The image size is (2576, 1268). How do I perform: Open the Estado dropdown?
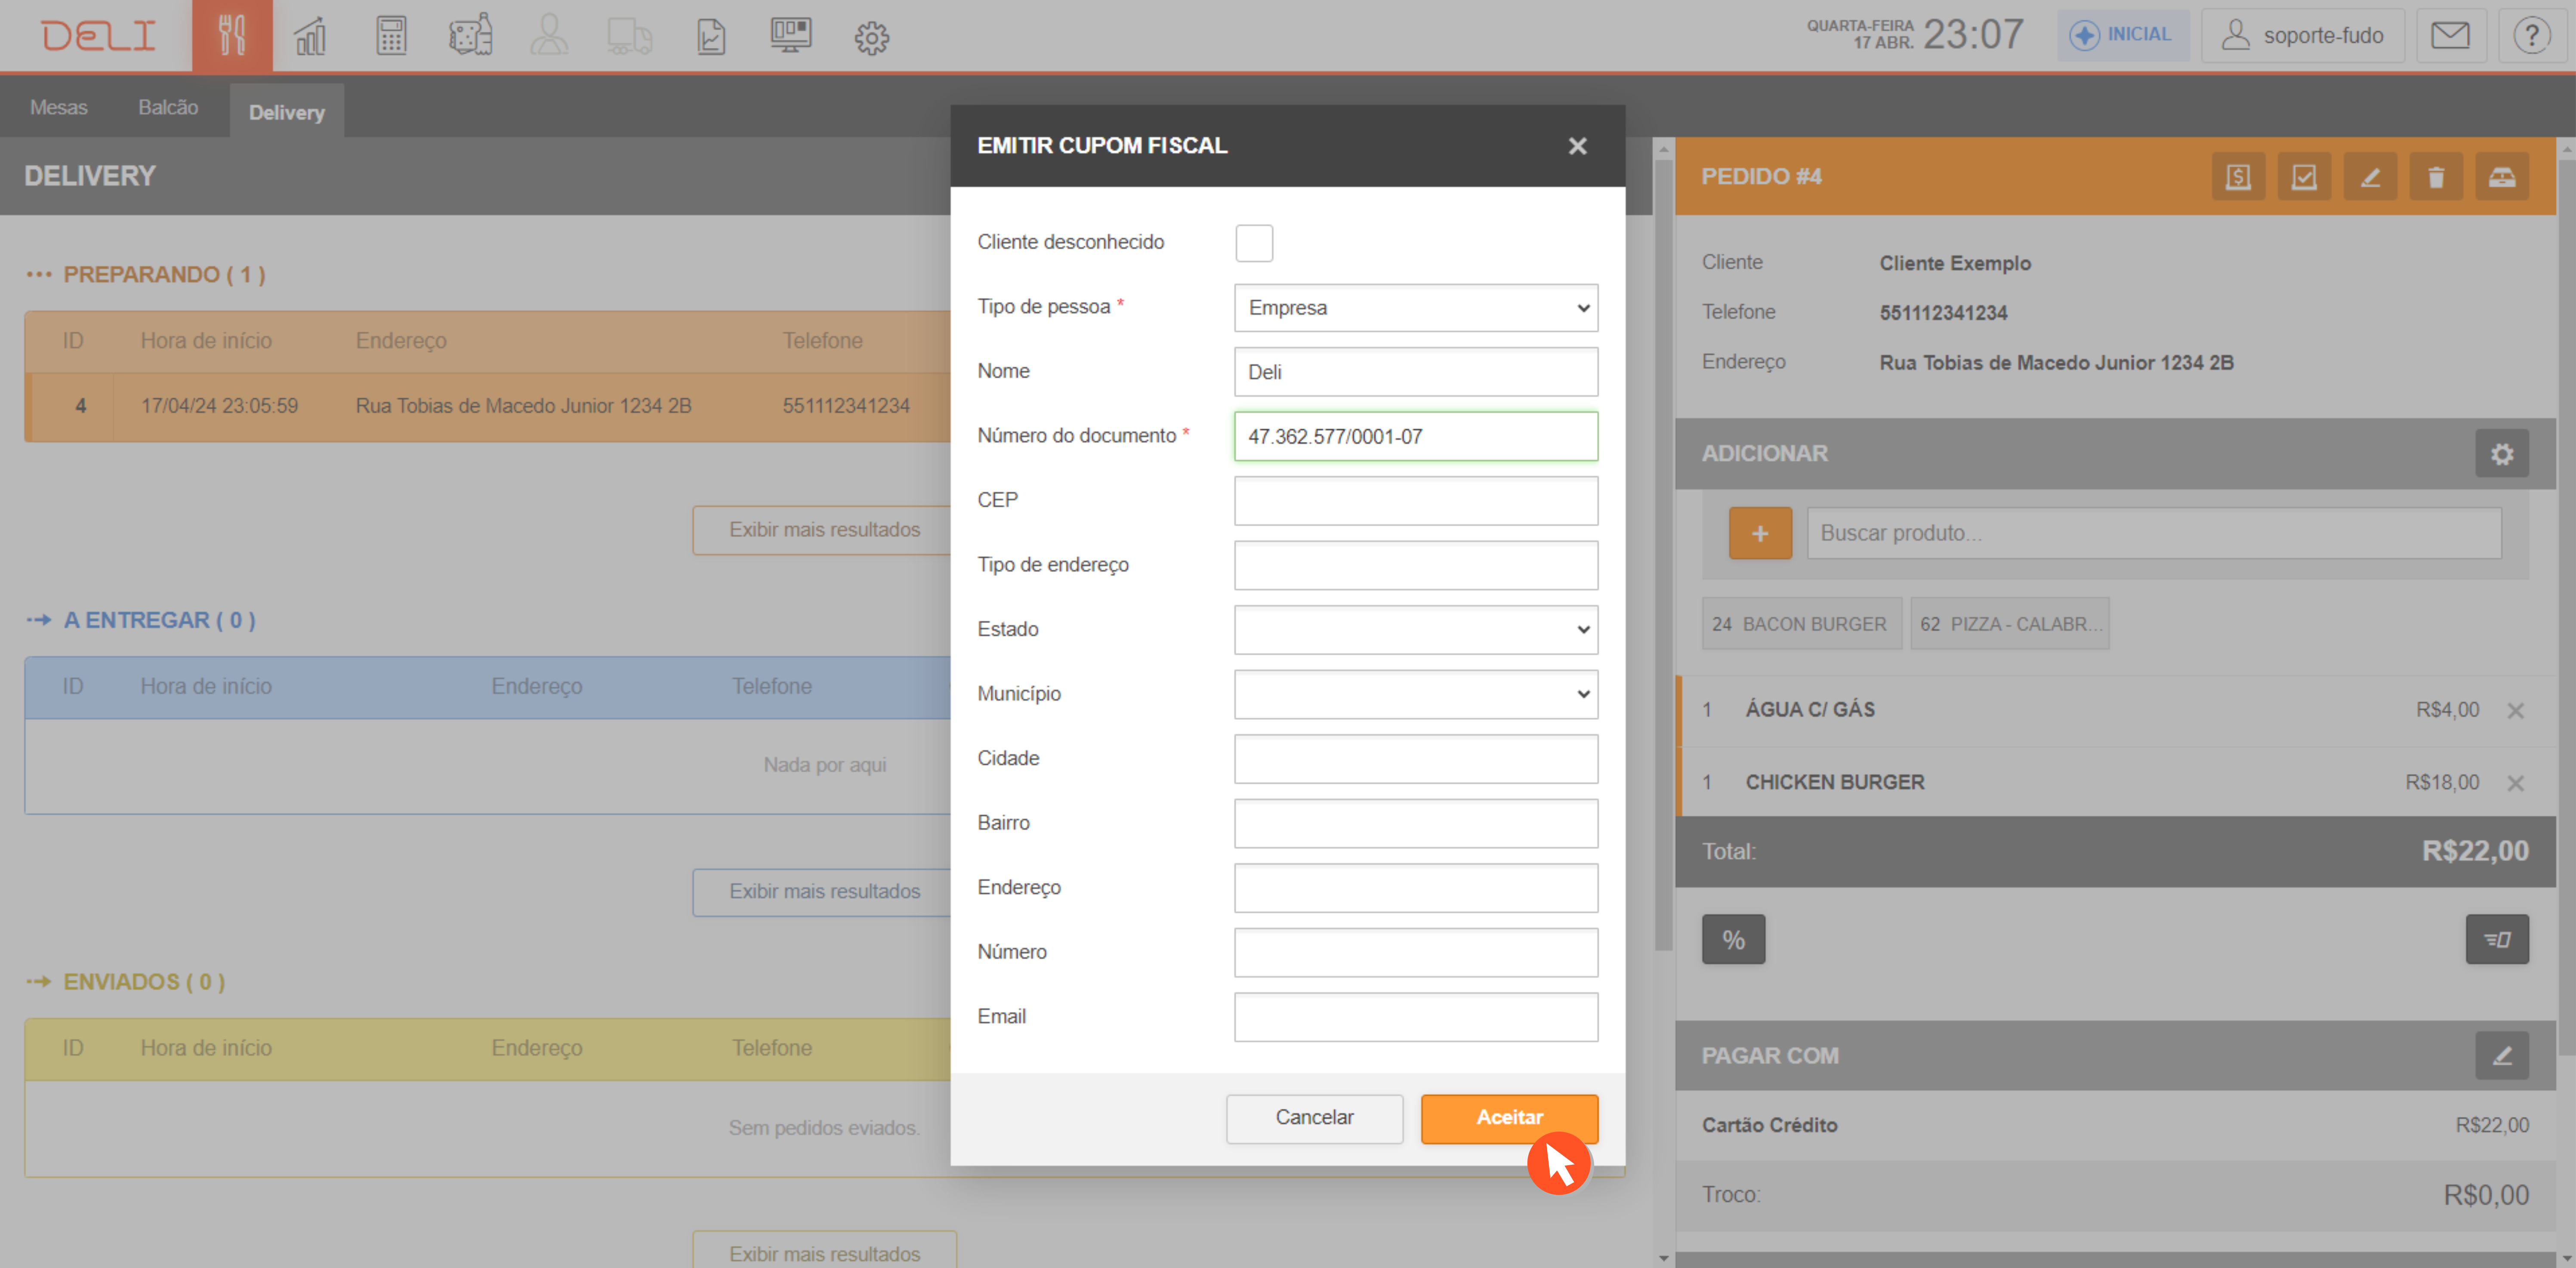pyautogui.click(x=1416, y=630)
